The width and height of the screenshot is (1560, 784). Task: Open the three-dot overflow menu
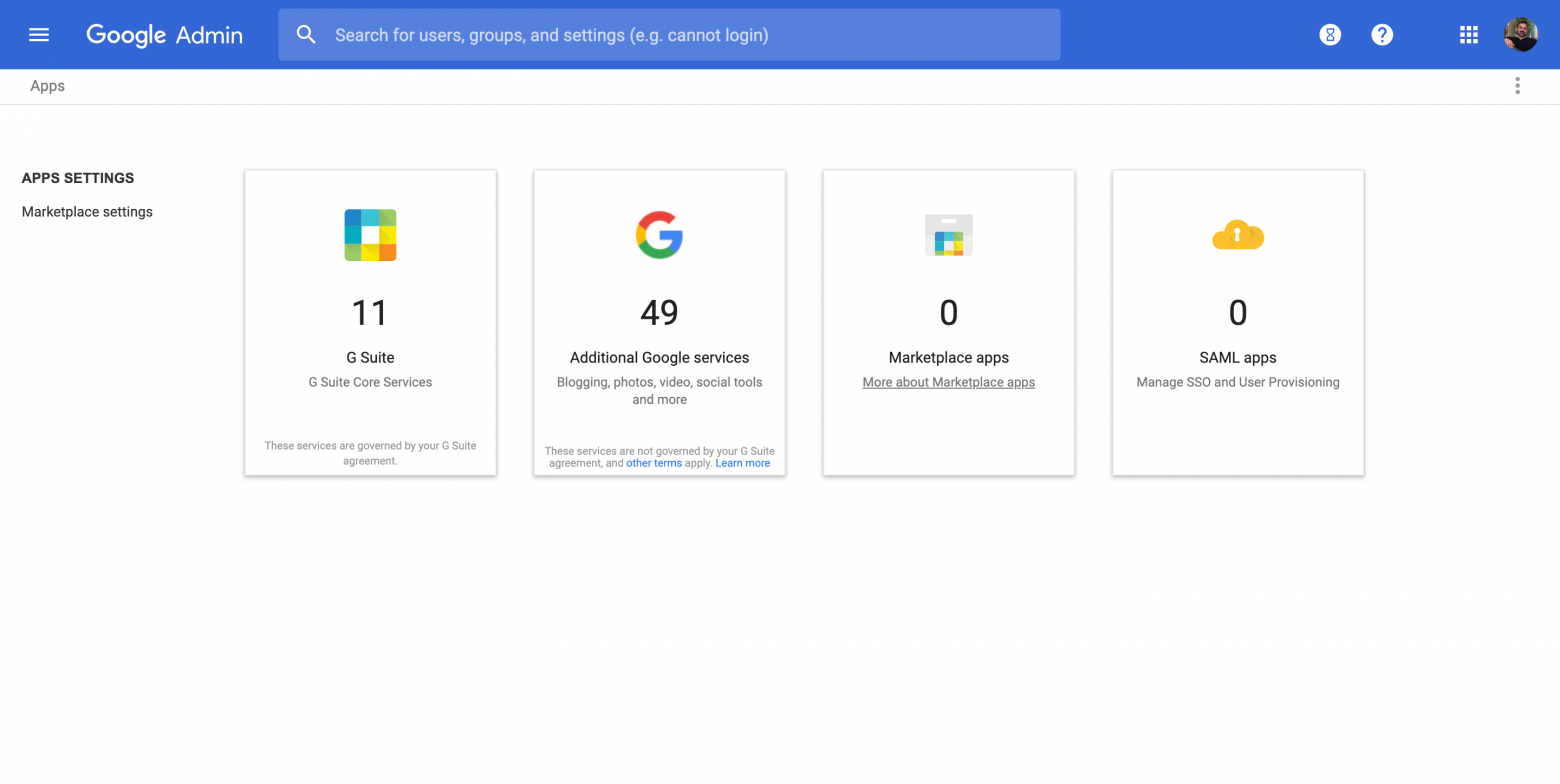tap(1516, 86)
